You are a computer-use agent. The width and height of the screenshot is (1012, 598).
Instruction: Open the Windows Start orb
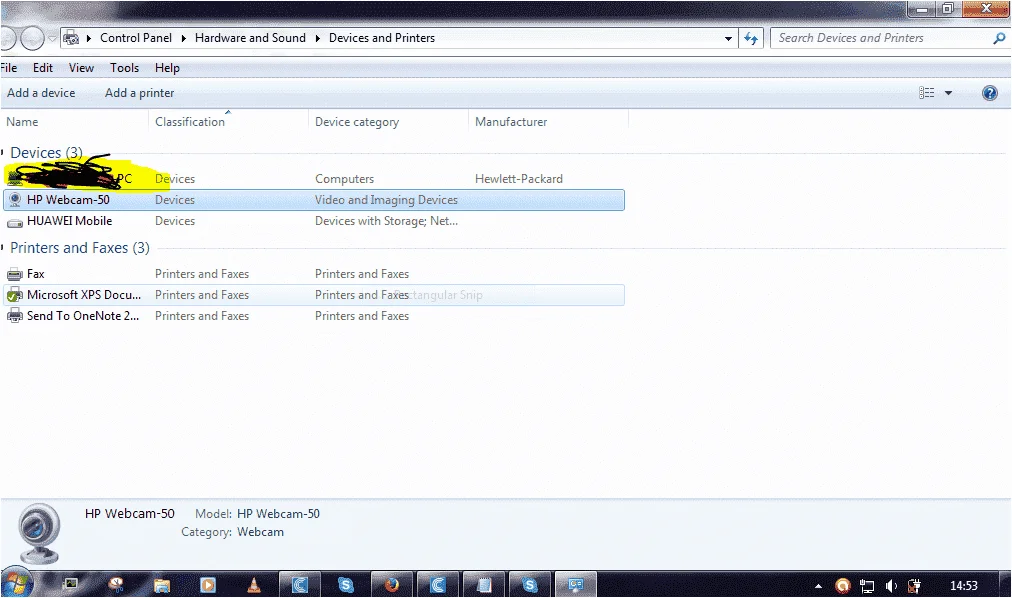tap(16, 584)
